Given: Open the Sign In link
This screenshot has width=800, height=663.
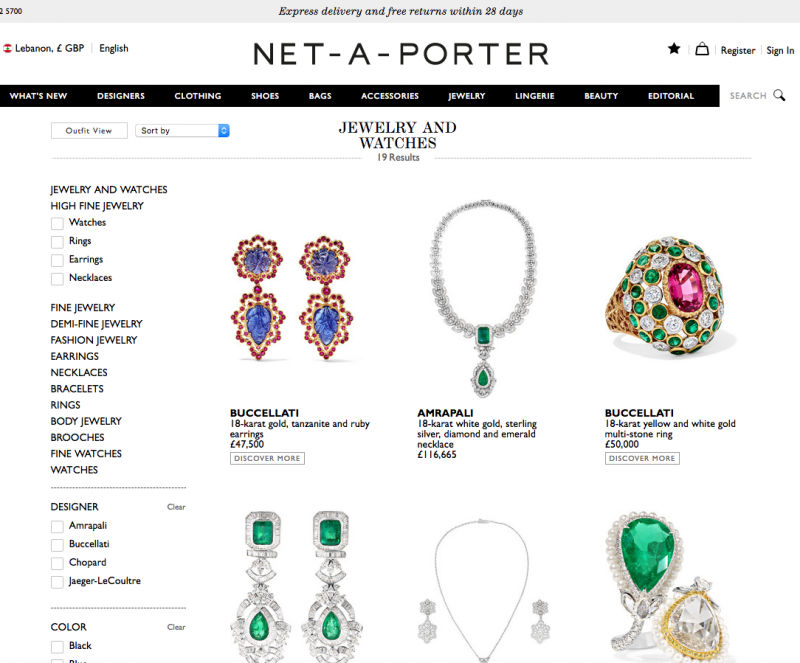Looking at the screenshot, I should click(780, 51).
